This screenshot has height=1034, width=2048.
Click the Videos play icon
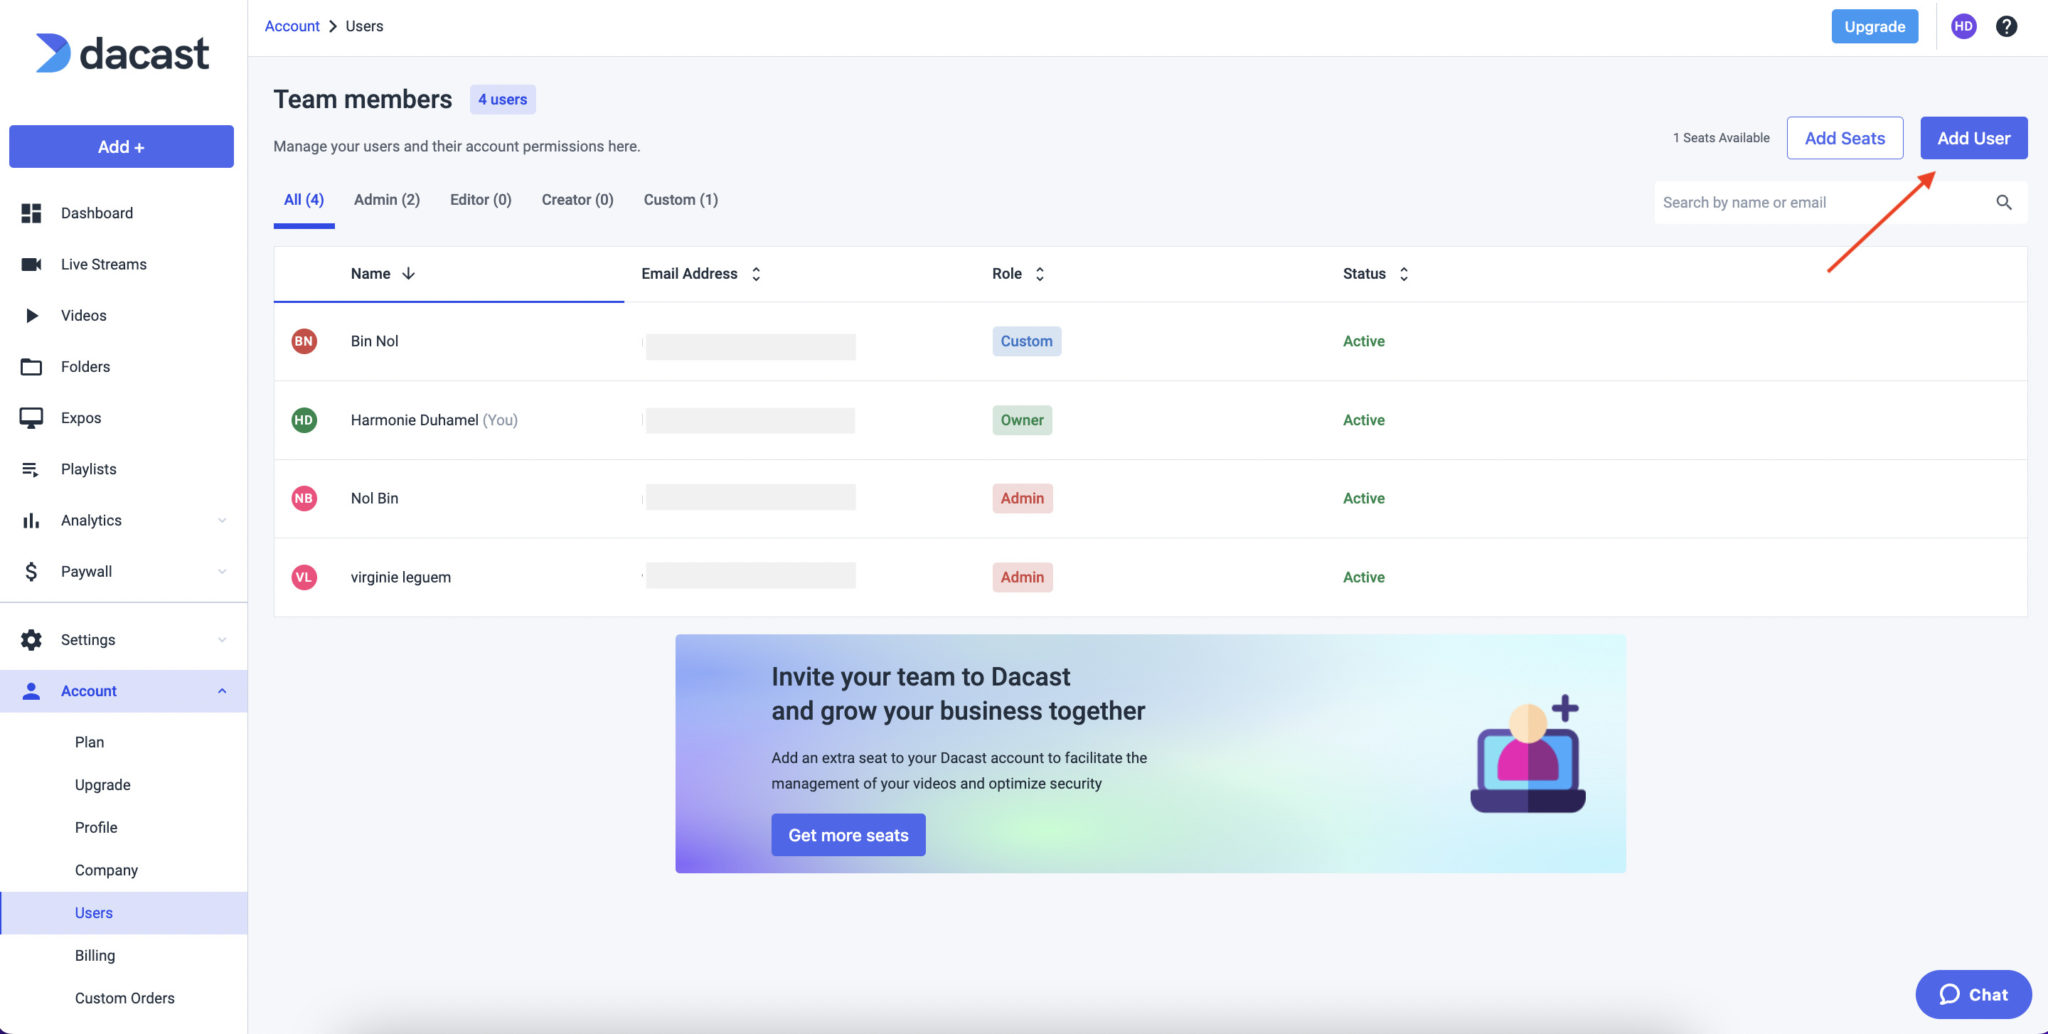(x=31, y=315)
